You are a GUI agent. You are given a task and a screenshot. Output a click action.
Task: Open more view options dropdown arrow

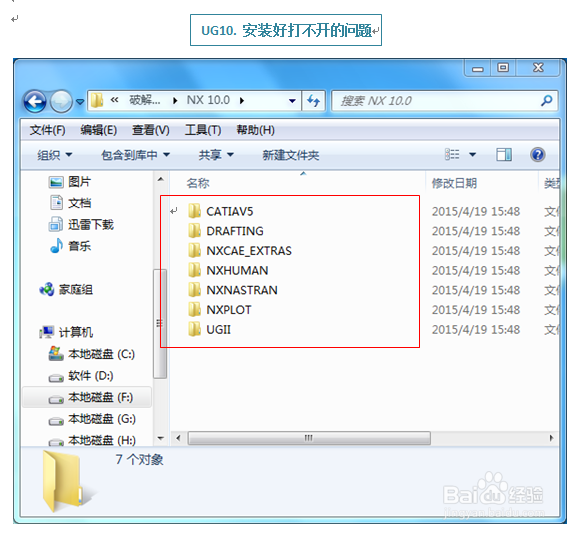point(473,154)
